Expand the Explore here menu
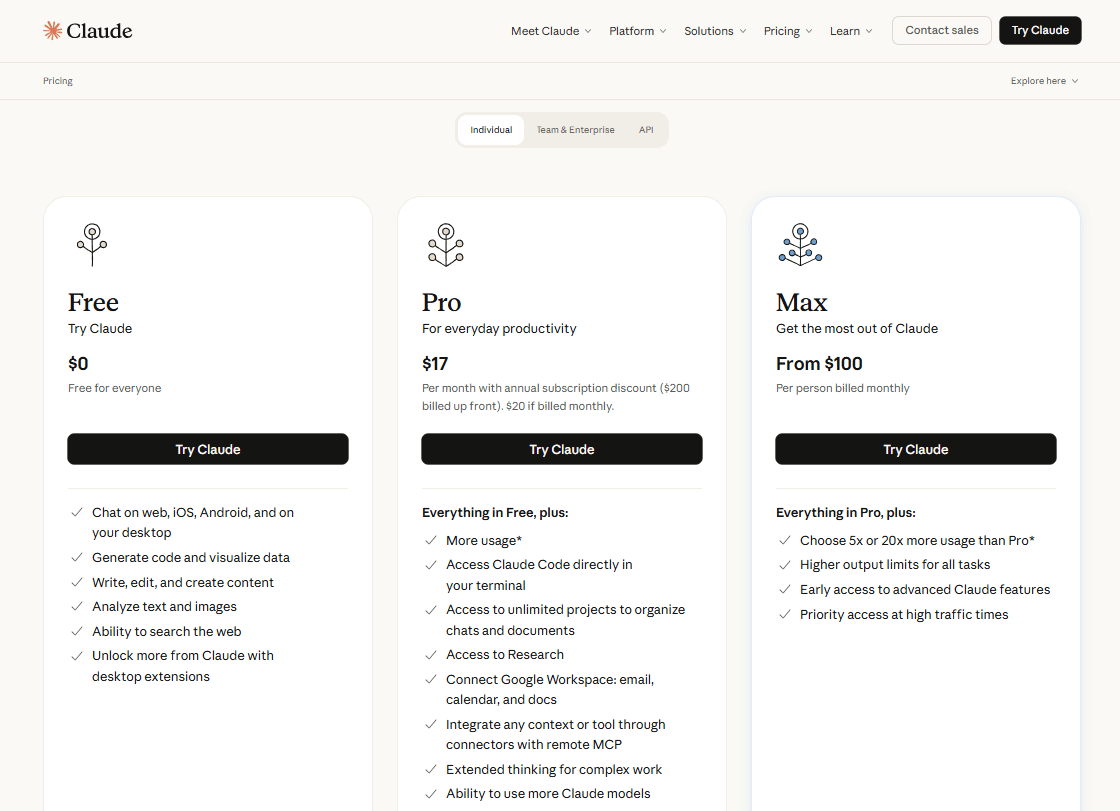This screenshot has width=1120, height=811. click(1044, 81)
